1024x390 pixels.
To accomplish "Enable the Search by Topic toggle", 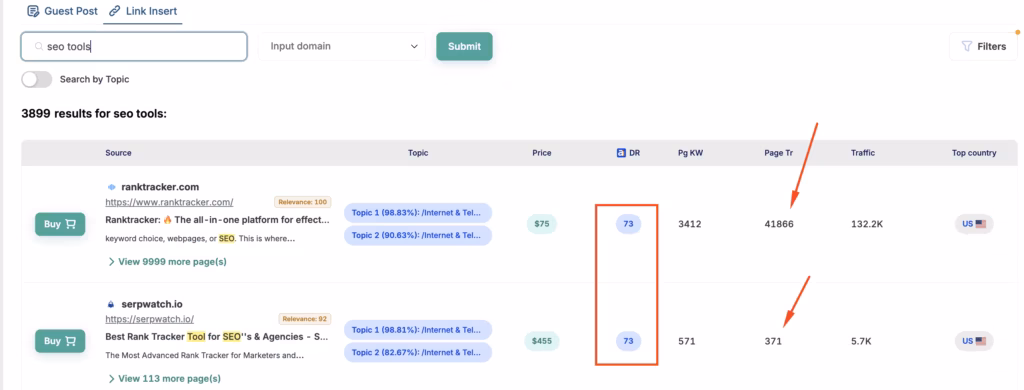I will [37, 79].
